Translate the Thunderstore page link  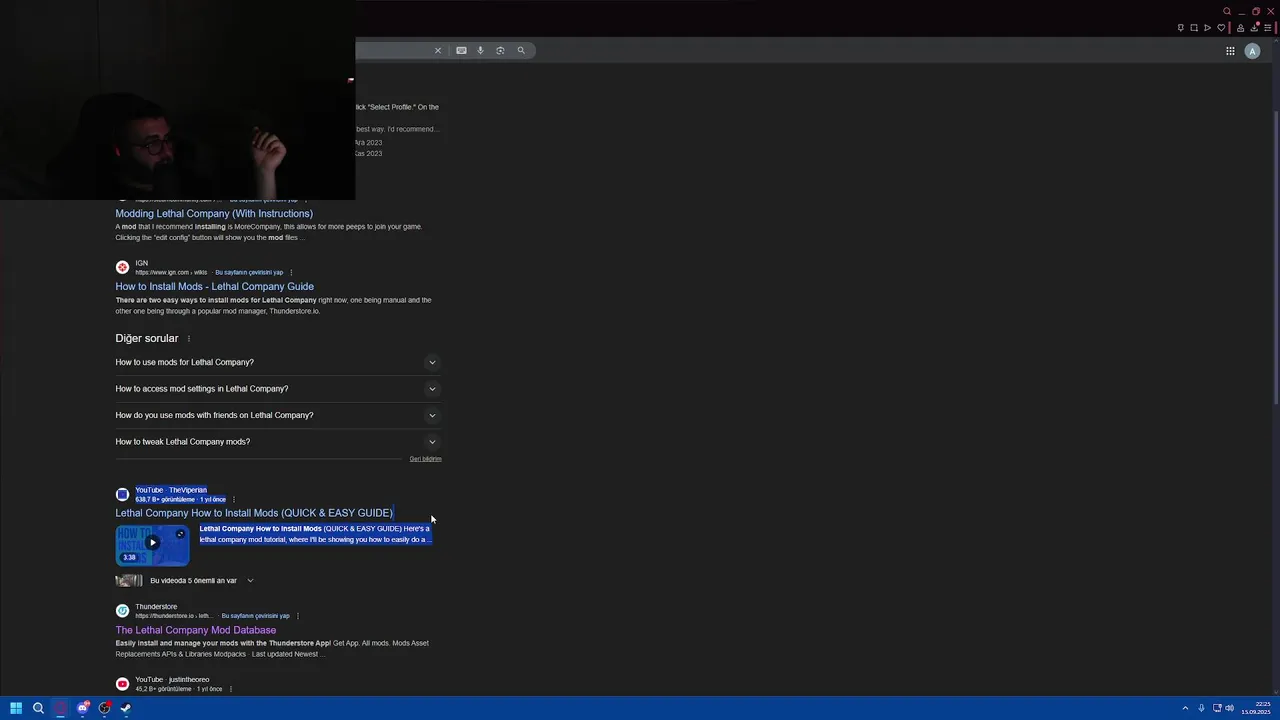point(255,616)
